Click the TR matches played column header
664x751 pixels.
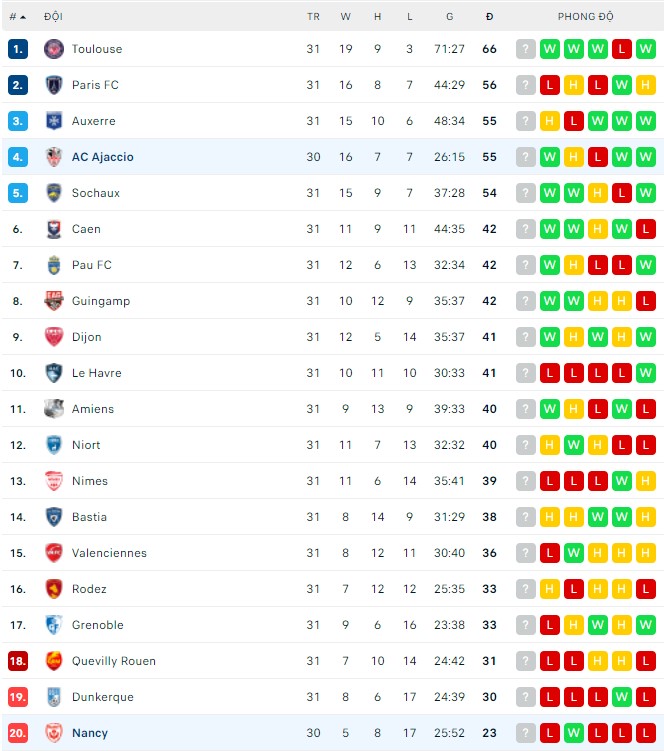[313, 17]
